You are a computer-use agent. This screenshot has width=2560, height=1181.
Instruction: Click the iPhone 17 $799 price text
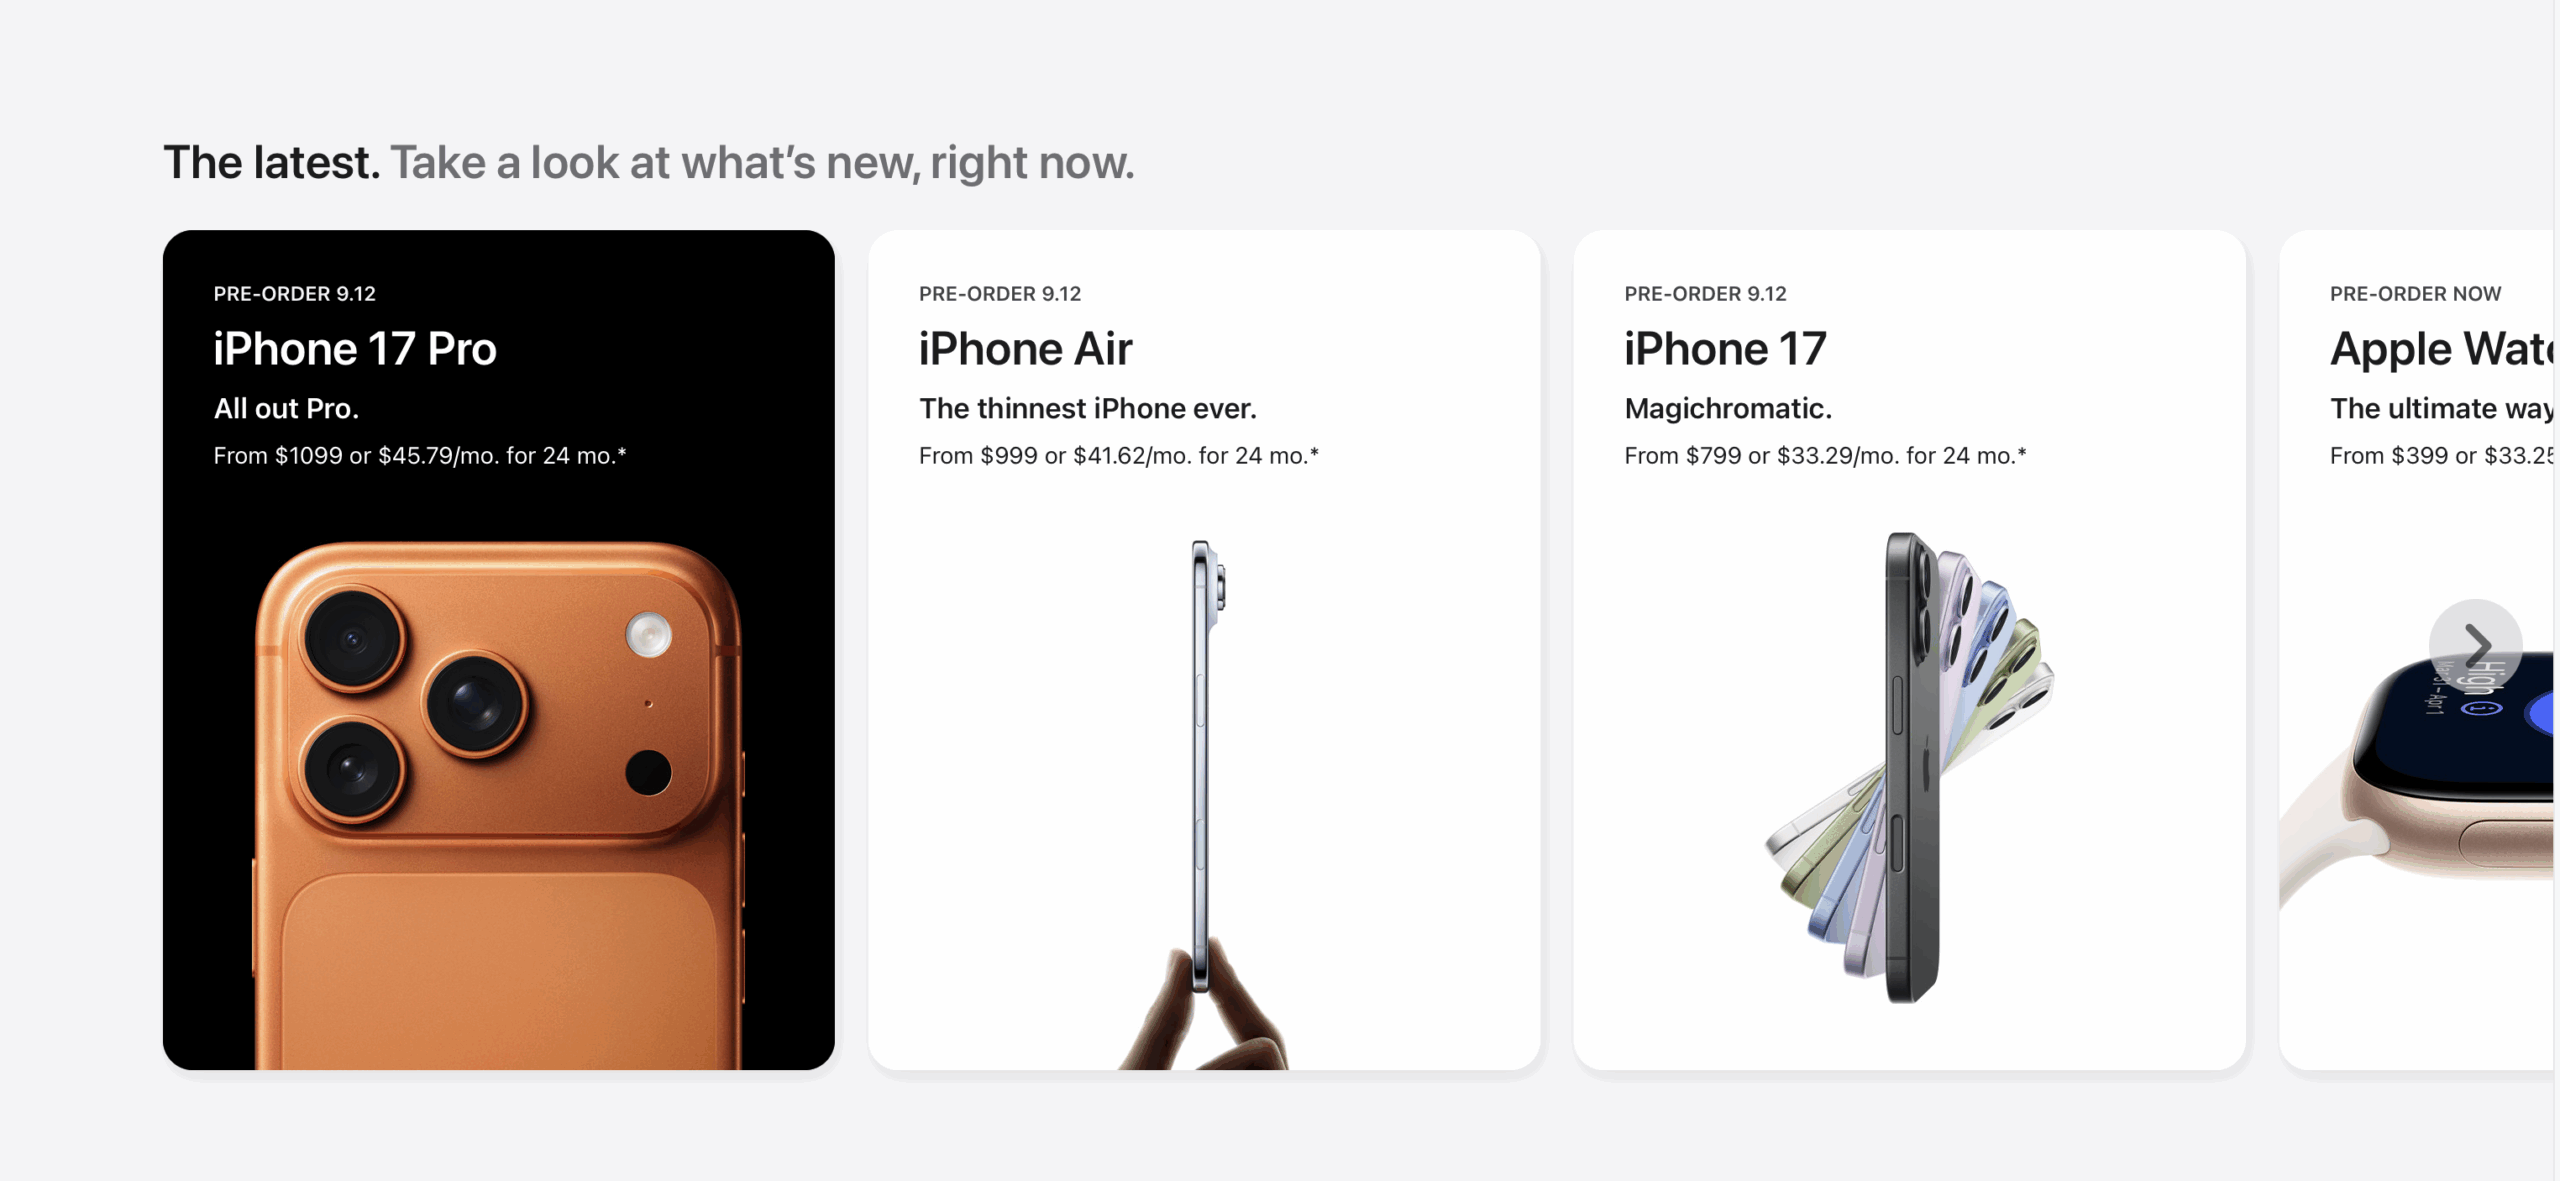click(1825, 456)
